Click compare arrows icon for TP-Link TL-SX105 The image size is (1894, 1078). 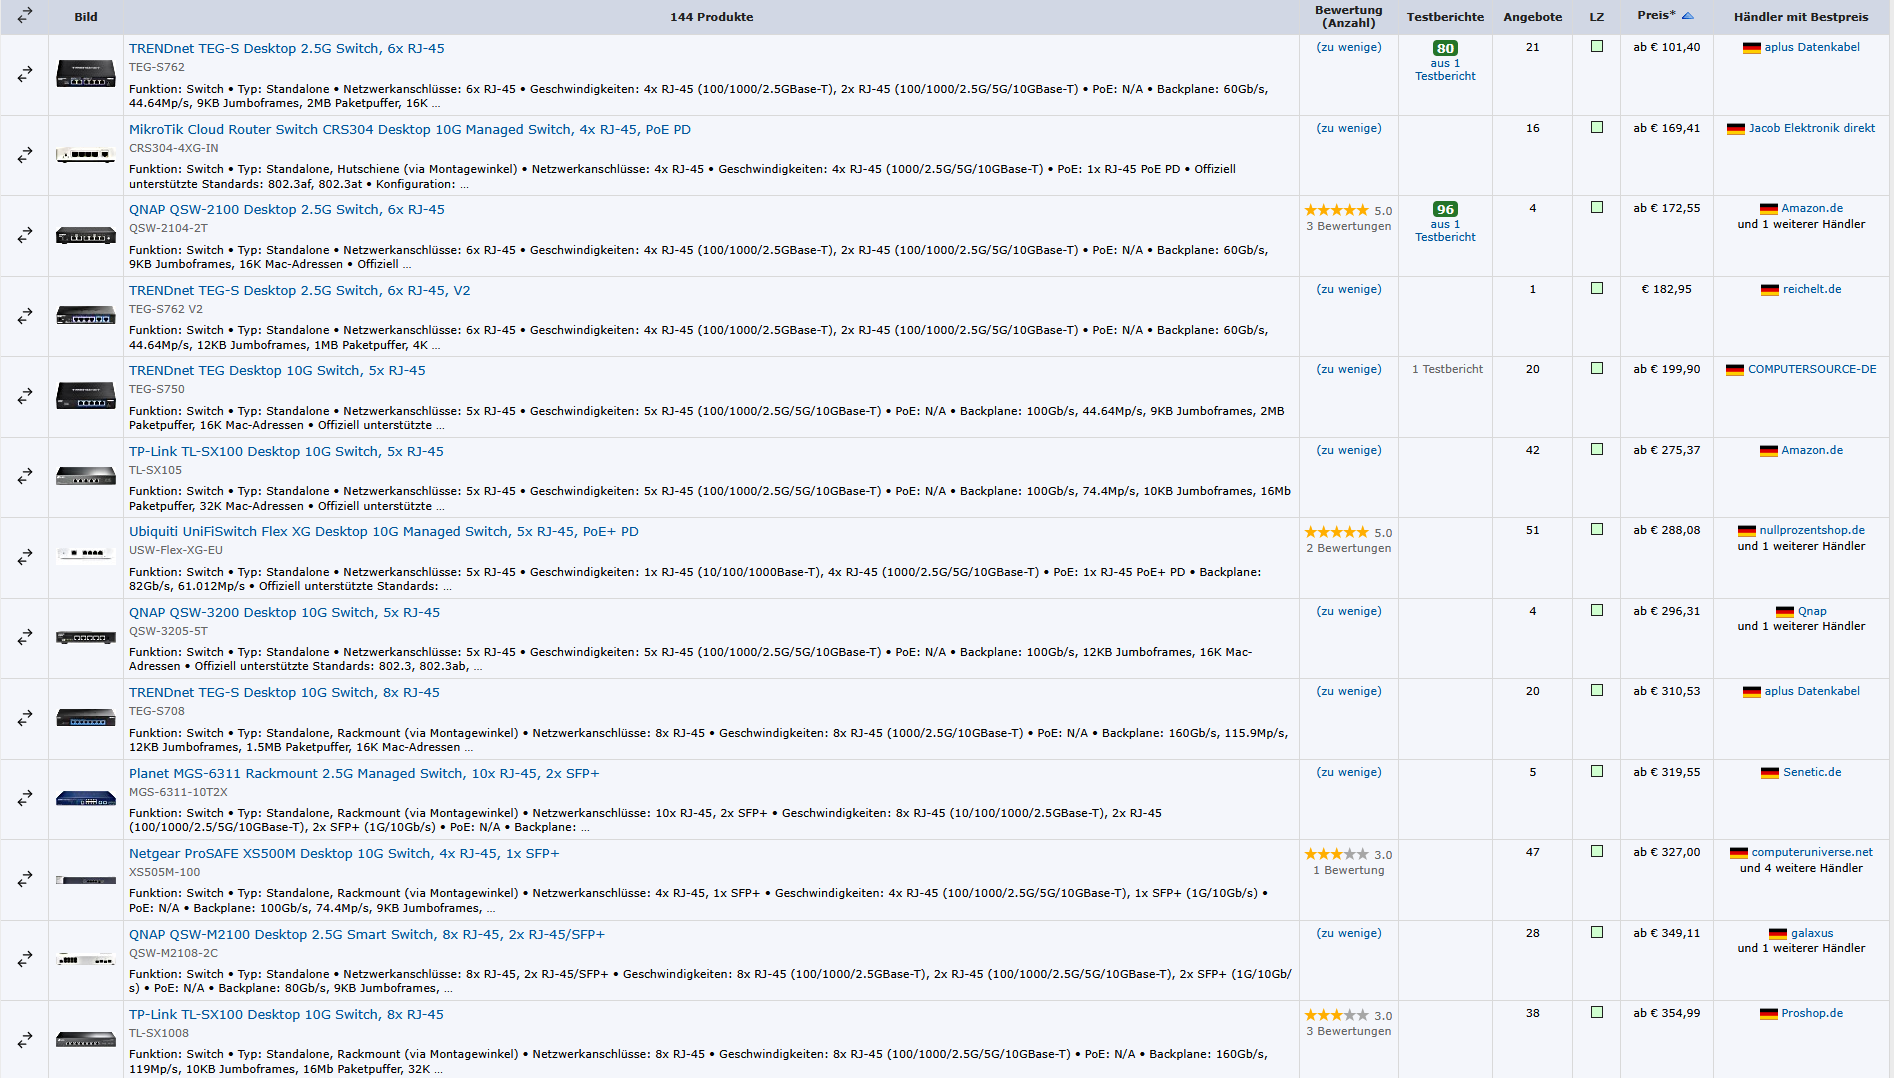click(25, 477)
